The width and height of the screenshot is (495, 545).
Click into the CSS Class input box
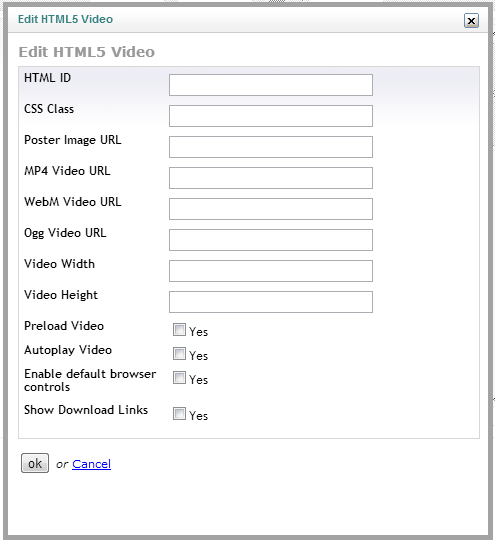click(x=271, y=116)
